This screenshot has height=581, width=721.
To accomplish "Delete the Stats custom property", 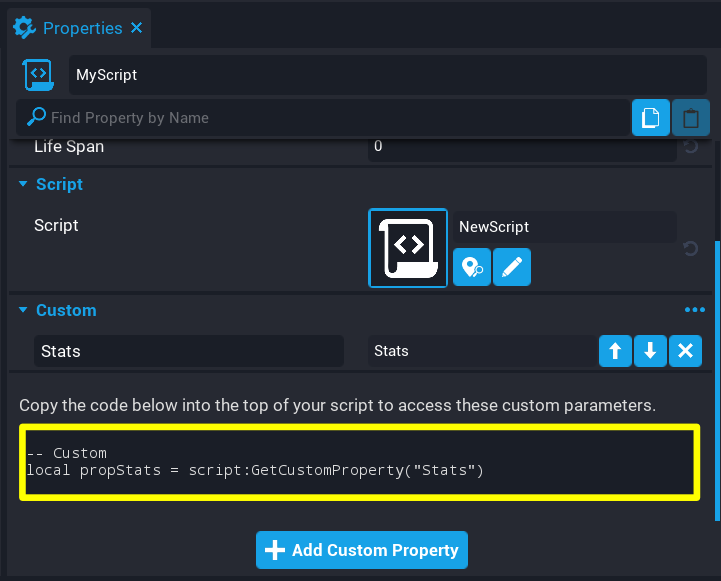I will tap(685, 351).
